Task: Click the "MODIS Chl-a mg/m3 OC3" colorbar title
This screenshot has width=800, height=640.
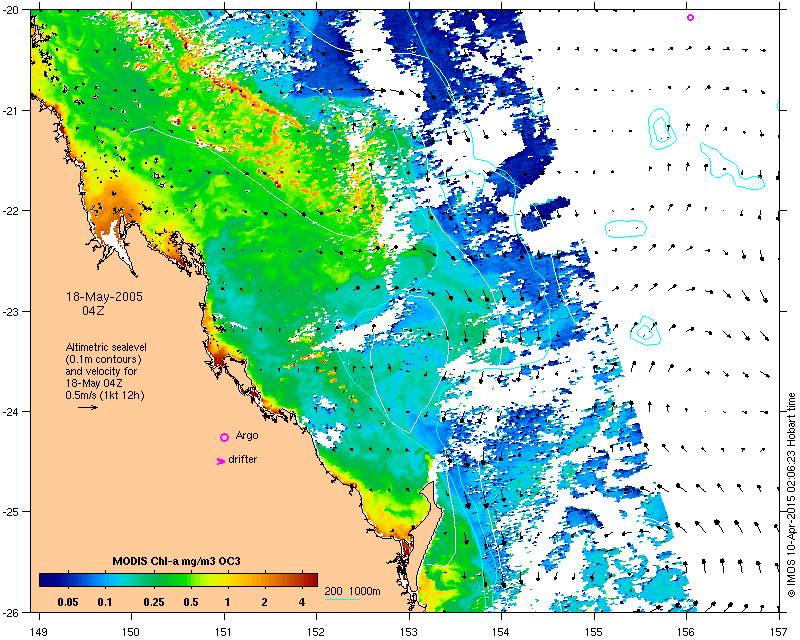Action: (x=177, y=561)
